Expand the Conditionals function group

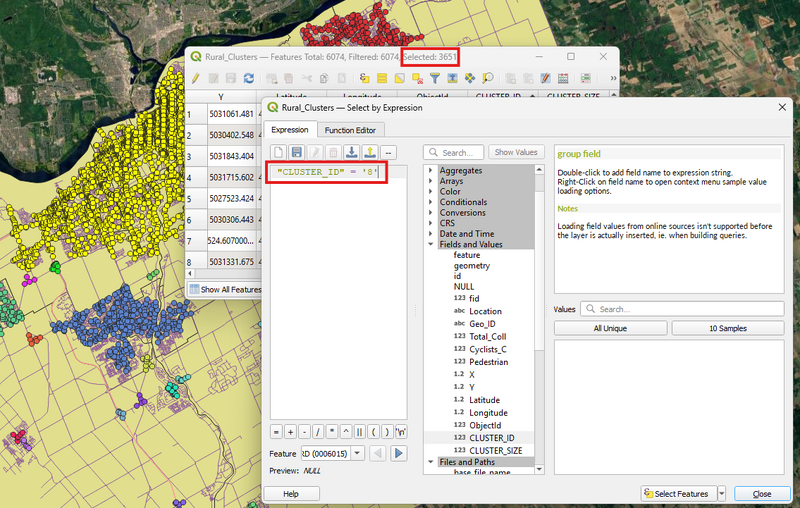[431, 202]
